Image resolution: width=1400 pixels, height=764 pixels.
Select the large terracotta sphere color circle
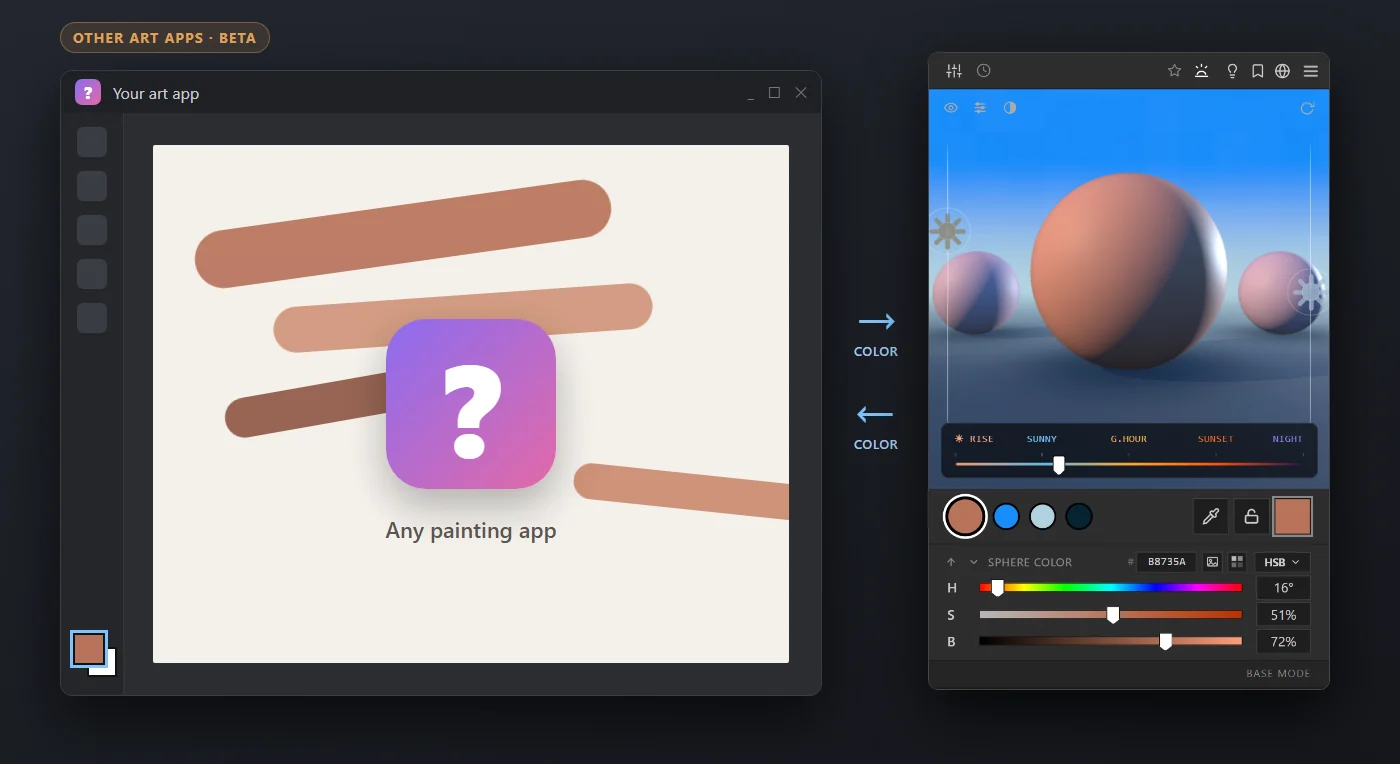pos(965,516)
